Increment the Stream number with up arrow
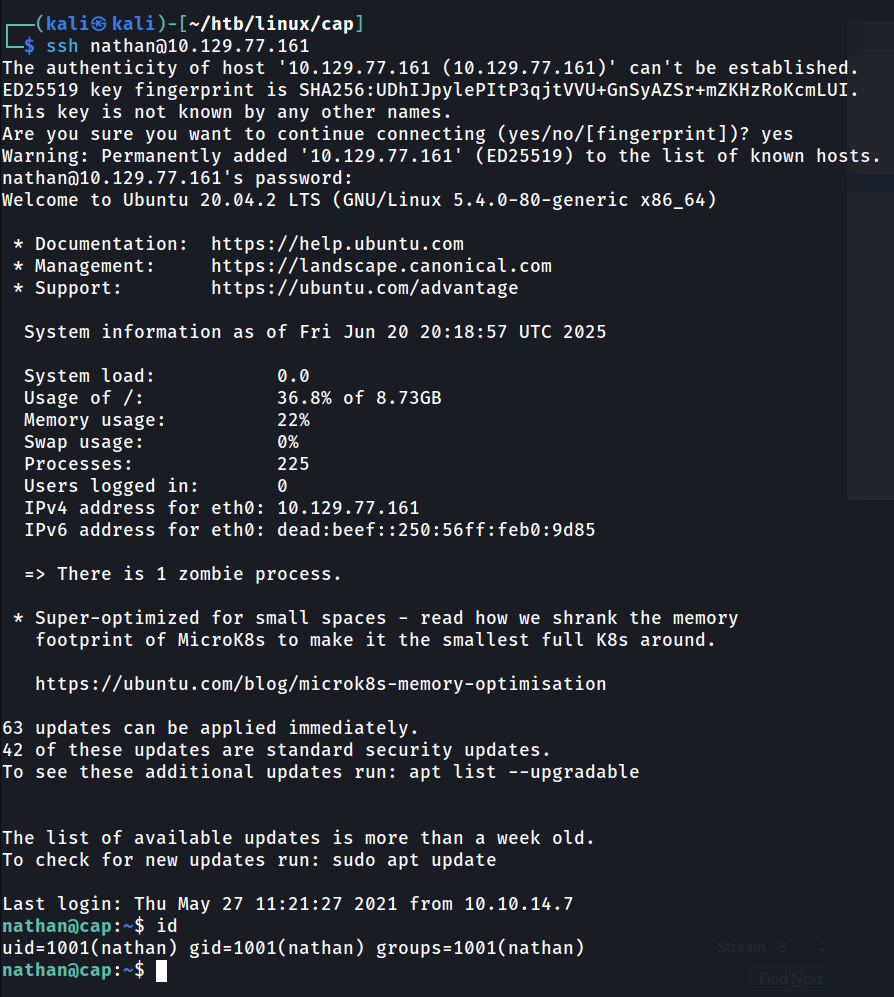The height and width of the screenshot is (997, 894). coord(822,941)
